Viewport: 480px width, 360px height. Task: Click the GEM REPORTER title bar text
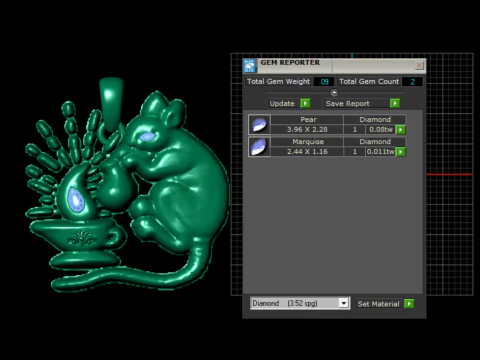(x=290, y=62)
